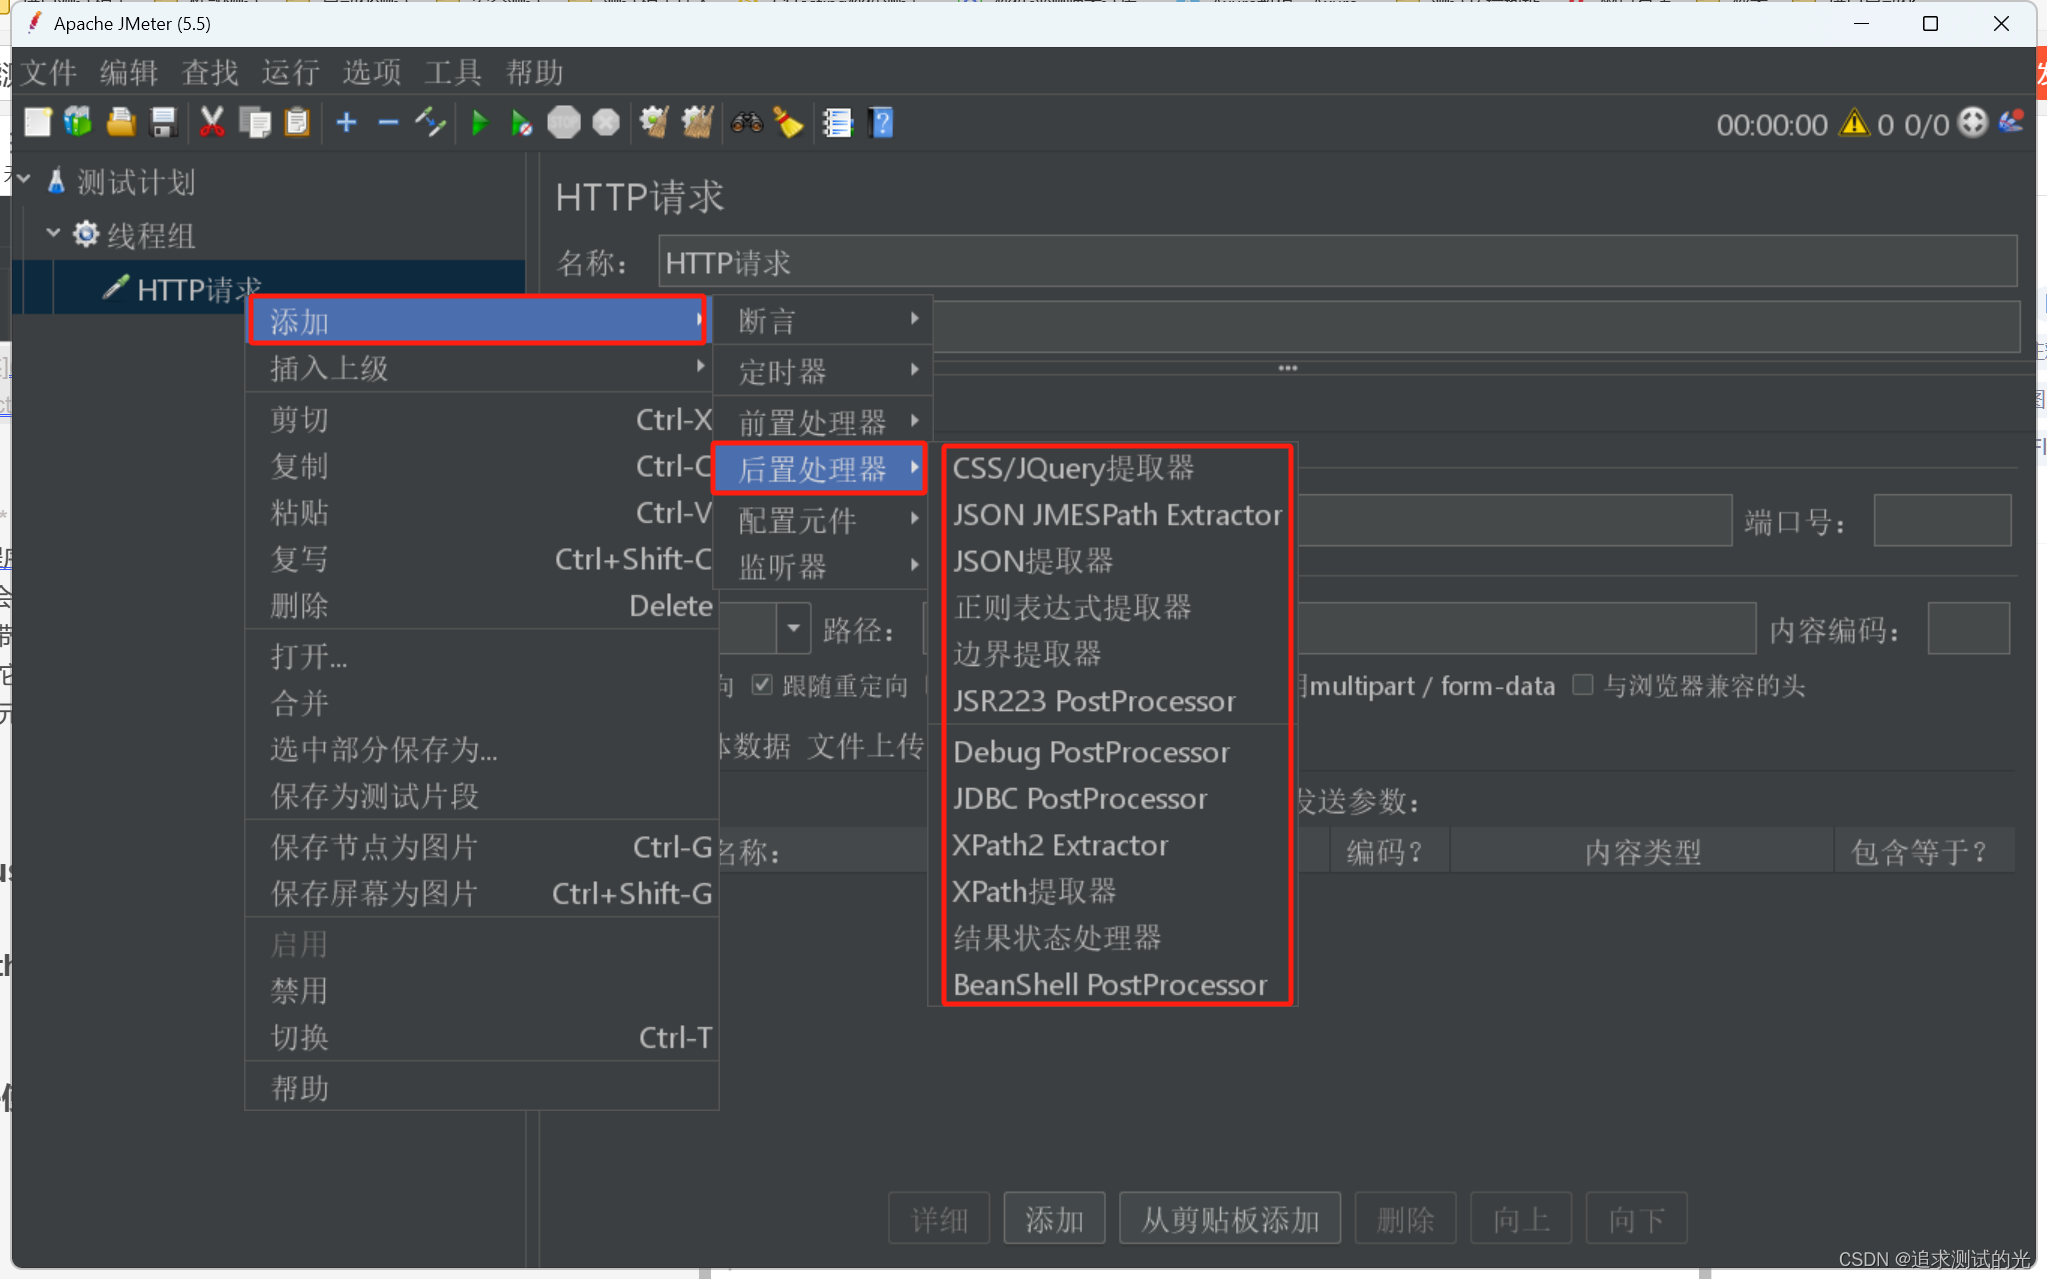Open the HTTP method dropdown arrow
This screenshot has height=1279, width=2047.
(x=794, y=629)
